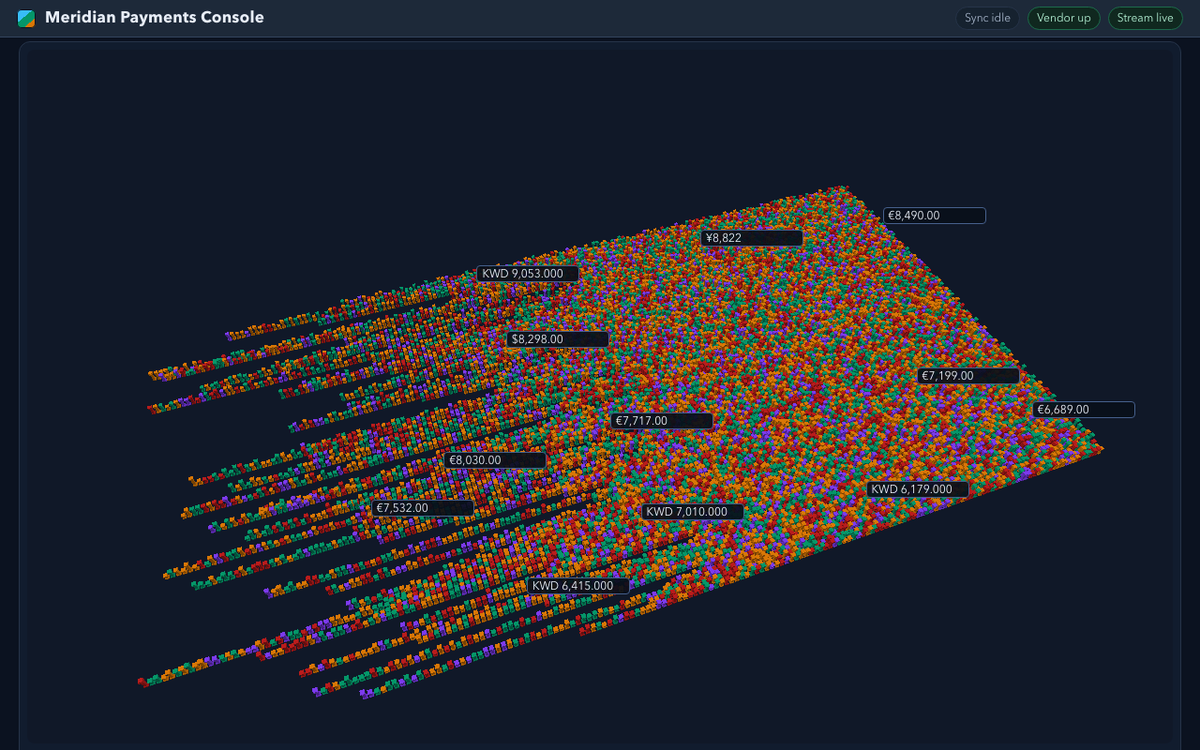Click the Meridian Payments Console title
The image size is (1200, 750).
pos(155,18)
